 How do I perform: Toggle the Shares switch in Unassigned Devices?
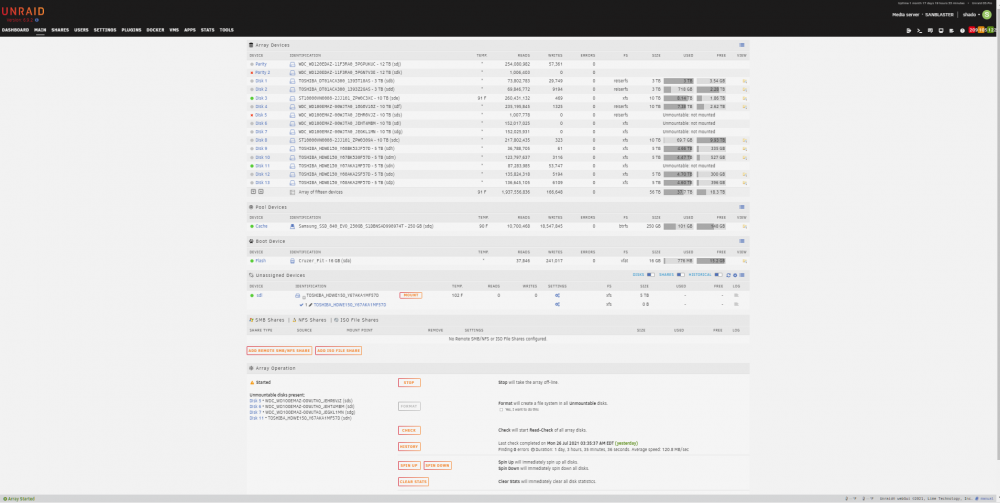[680, 275]
